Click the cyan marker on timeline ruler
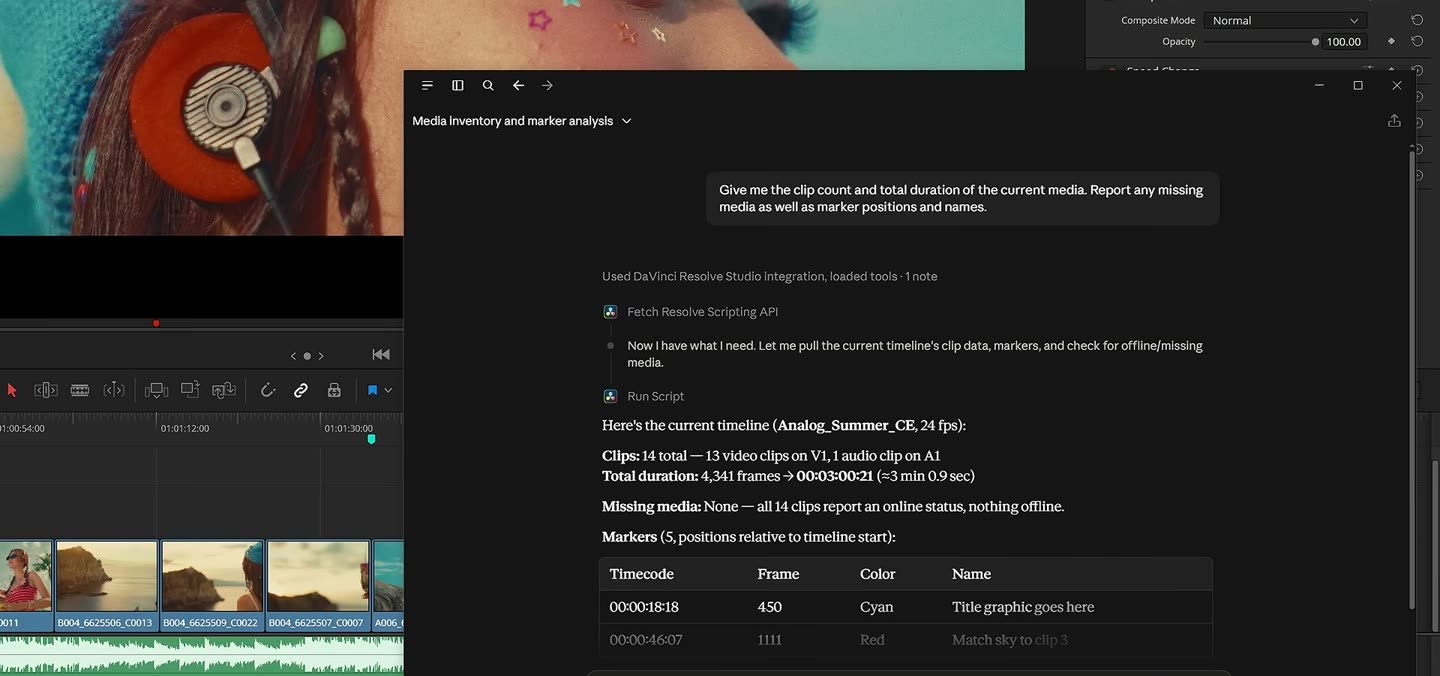The height and width of the screenshot is (676, 1440). tap(371, 439)
